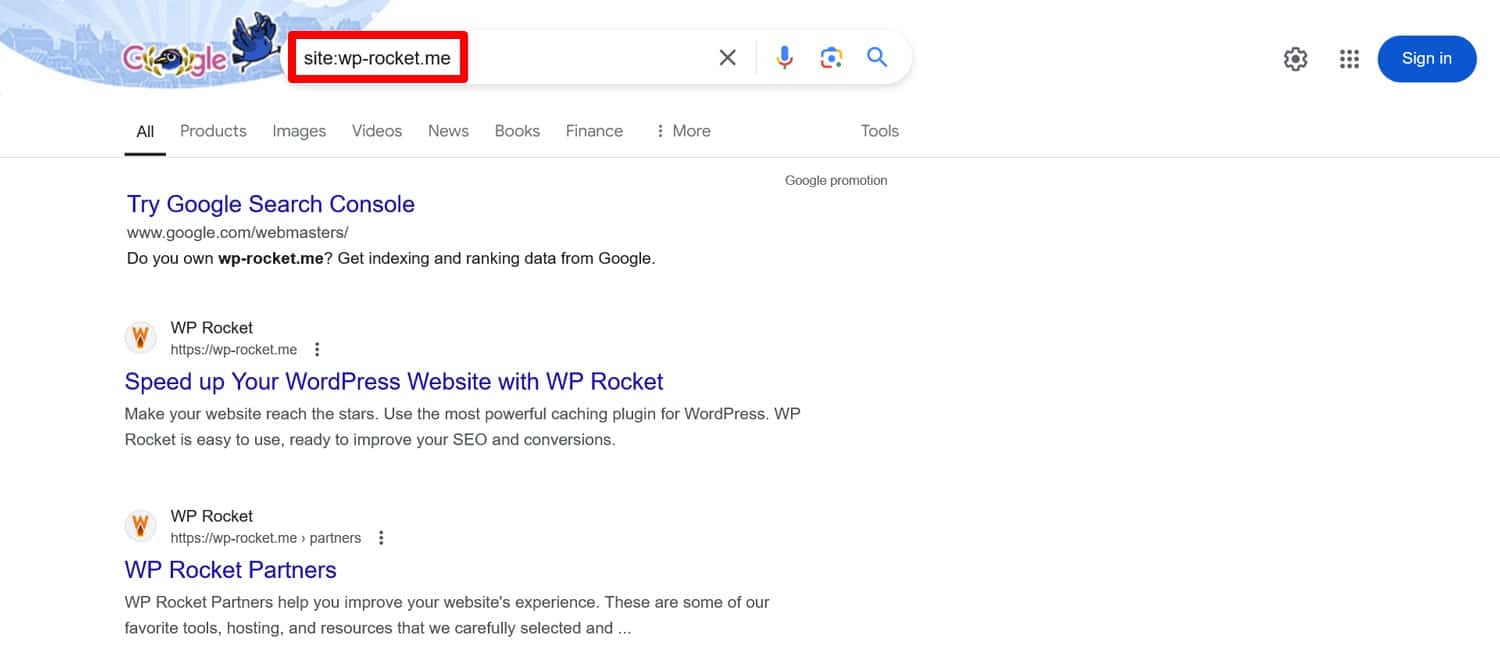
Task: Switch to the Finance tab
Action: point(593,131)
